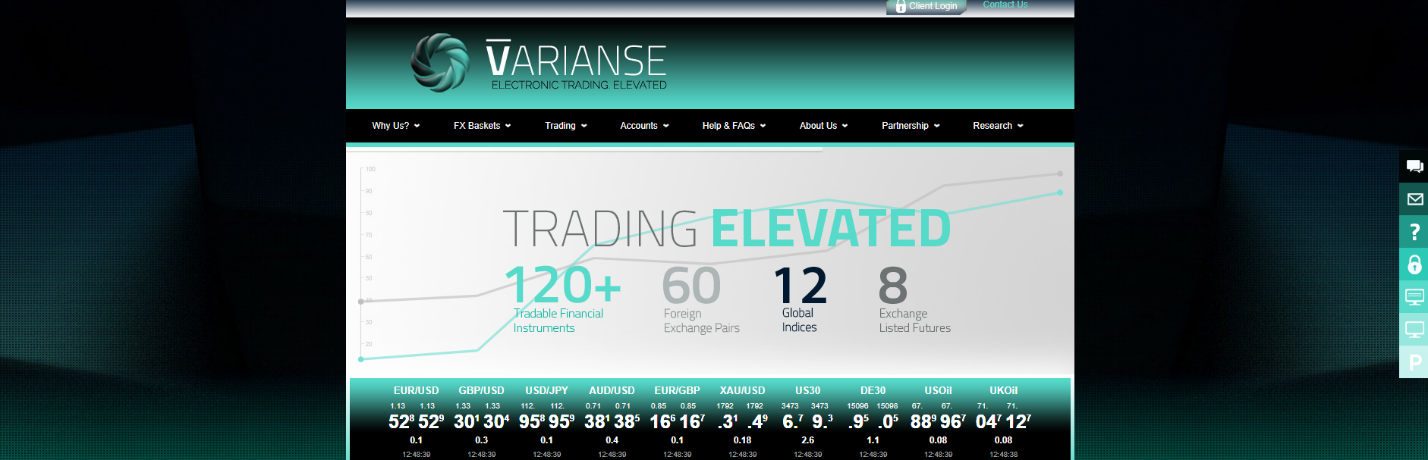Select the EUR/GBP quote label
1428x460 pixels.
coord(677,391)
